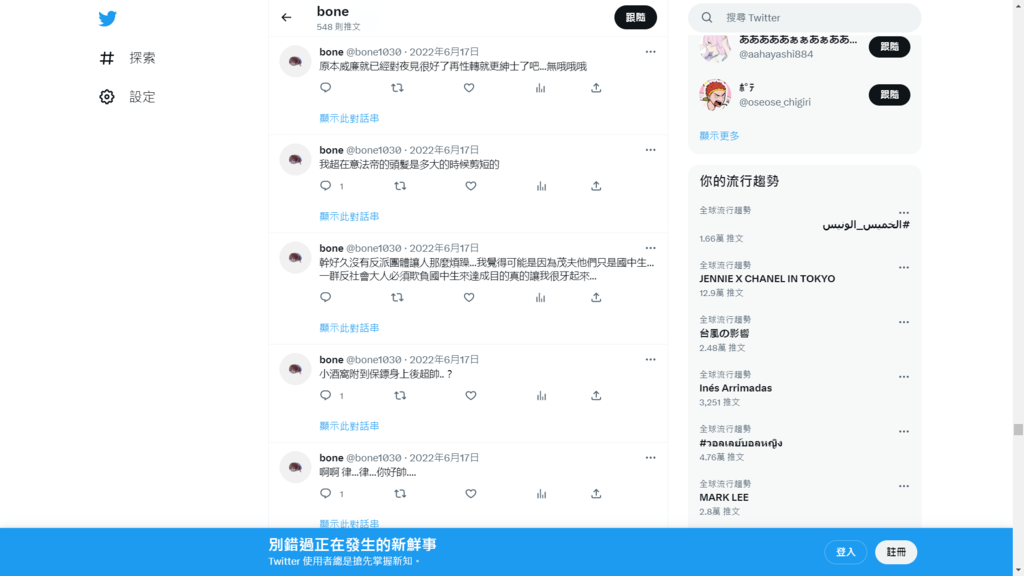Click the 註冊 sign up button
Viewport: 1024px width, 576px height.
(x=896, y=552)
